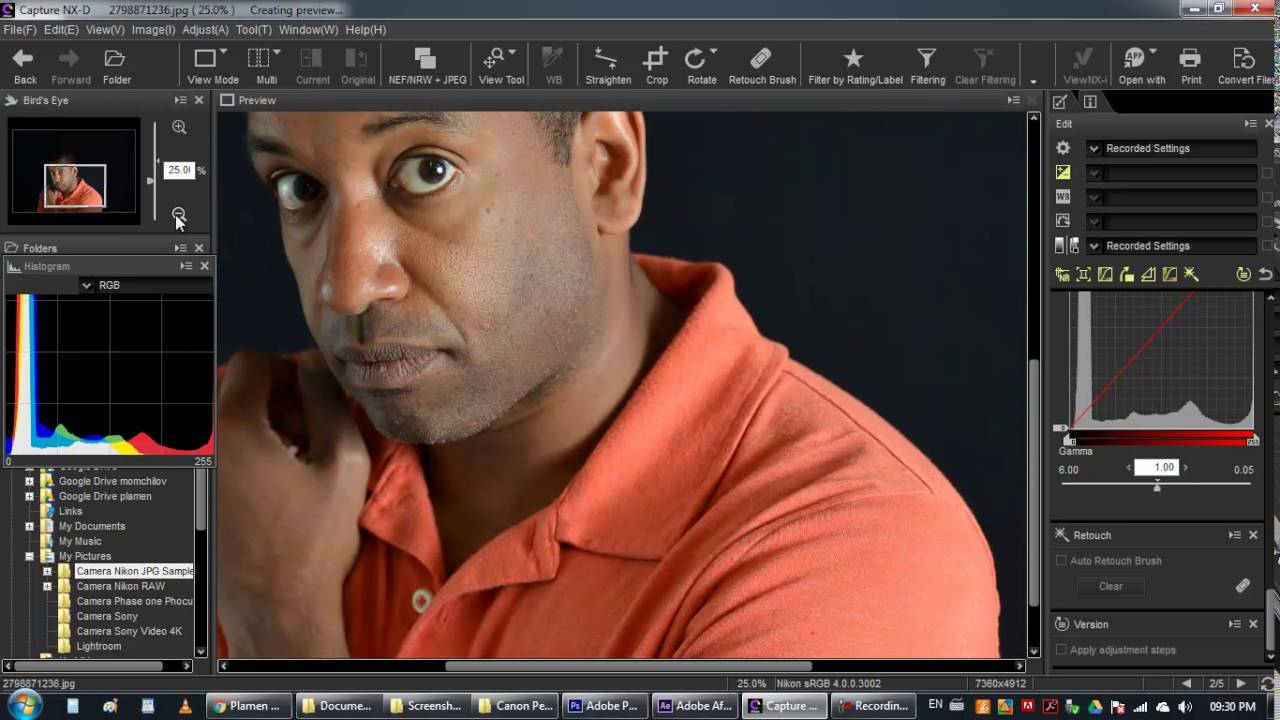Click the Back navigation button
The width and height of the screenshot is (1280, 720).
click(x=25, y=65)
